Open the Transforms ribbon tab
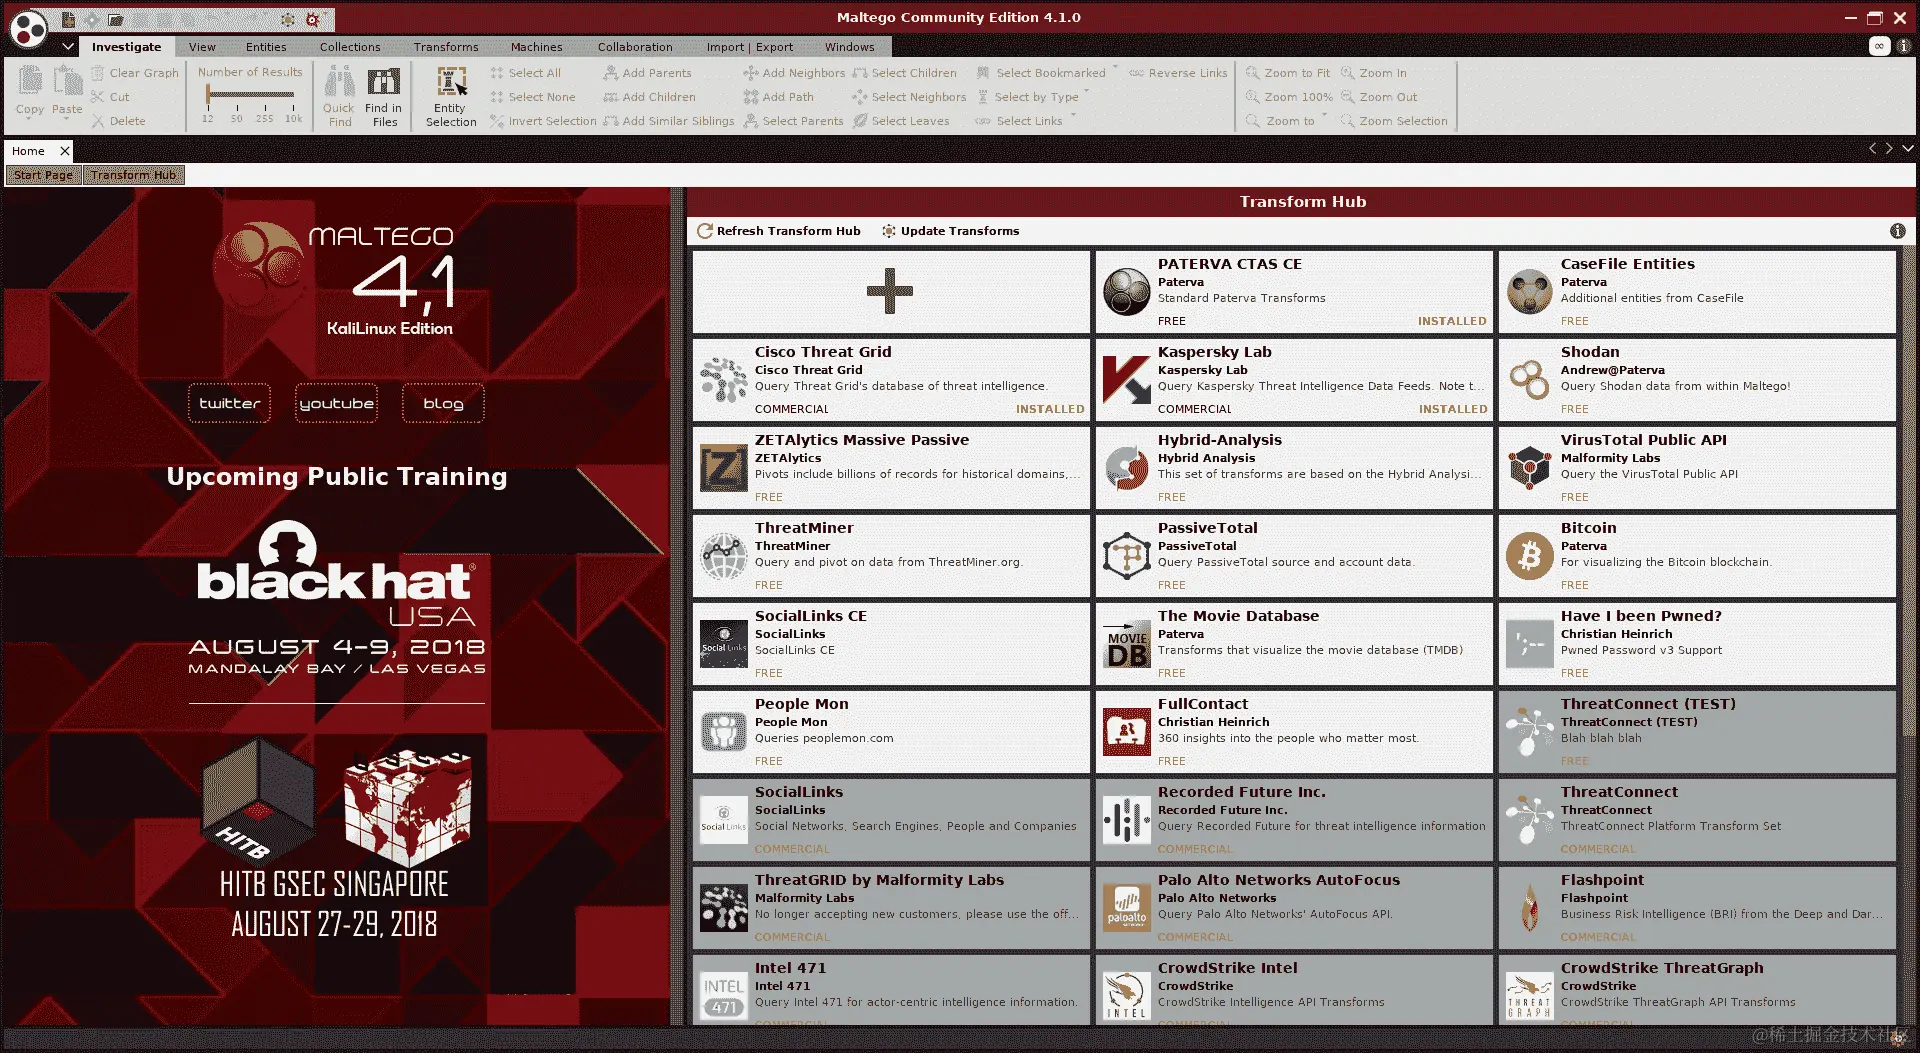This screenshot has width=1920, height=1053. tap(446, 47)
